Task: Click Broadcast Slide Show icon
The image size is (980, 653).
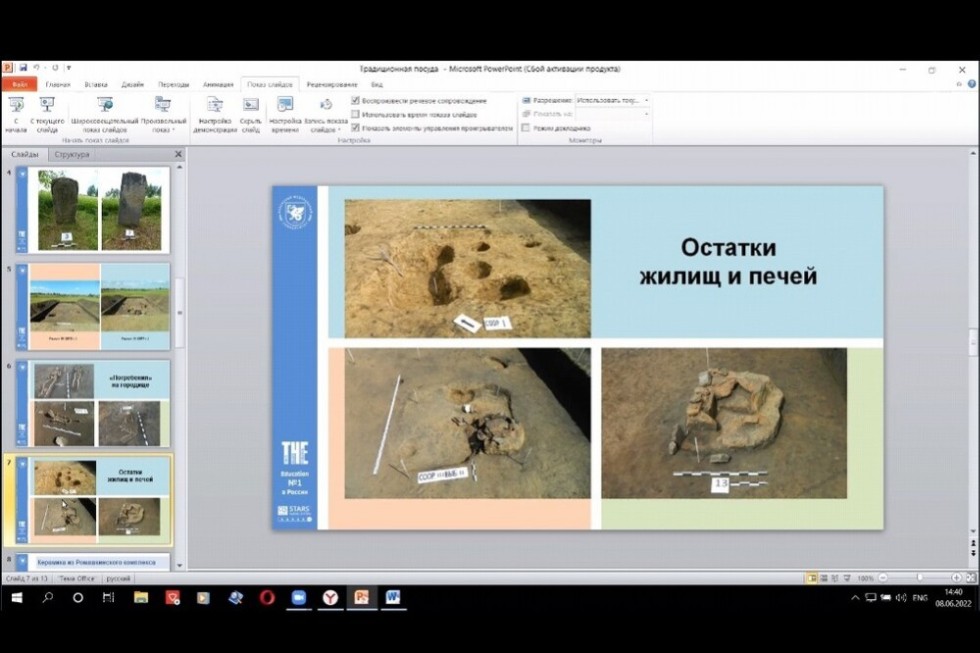Action: [104, 105]
